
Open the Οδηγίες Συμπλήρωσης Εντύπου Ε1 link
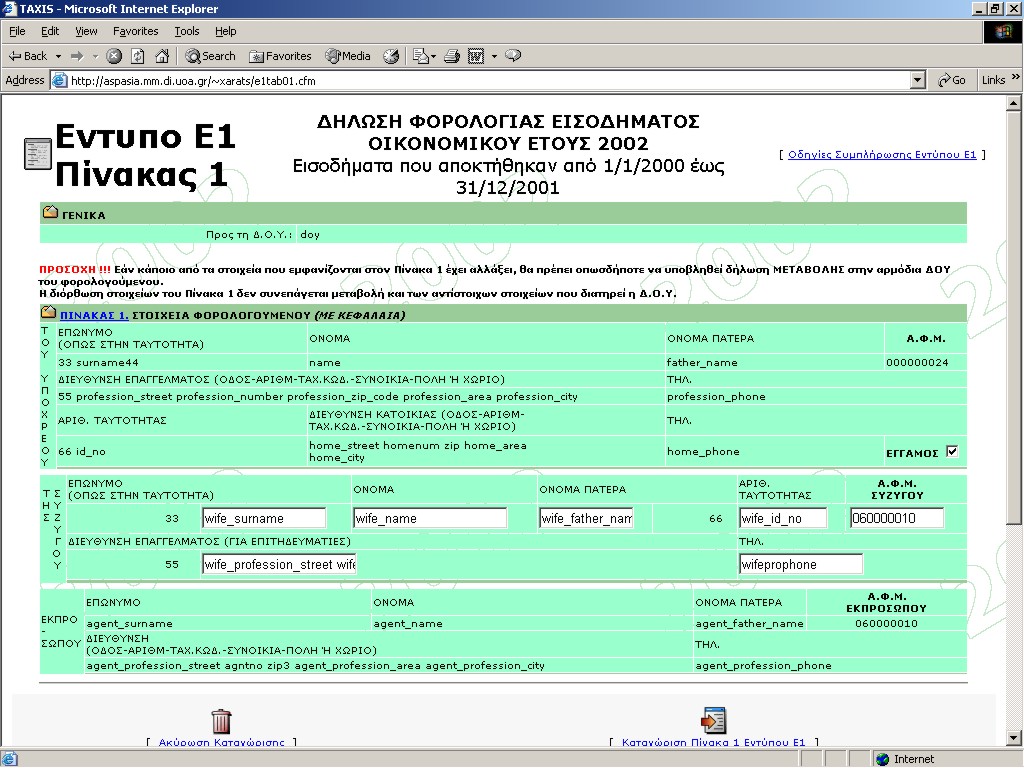tap(882, 155)
